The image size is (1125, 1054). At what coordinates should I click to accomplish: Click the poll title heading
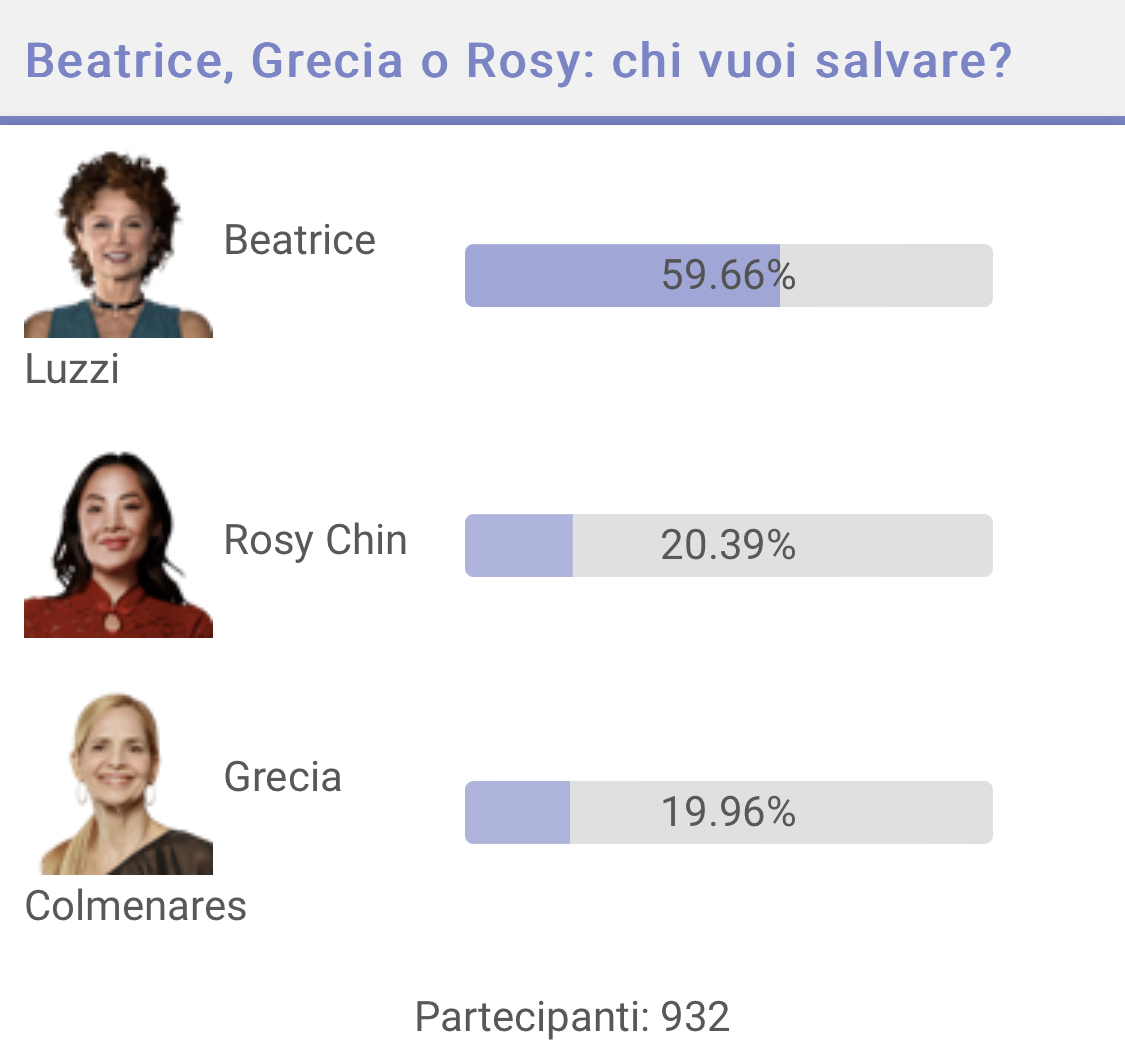519,60
